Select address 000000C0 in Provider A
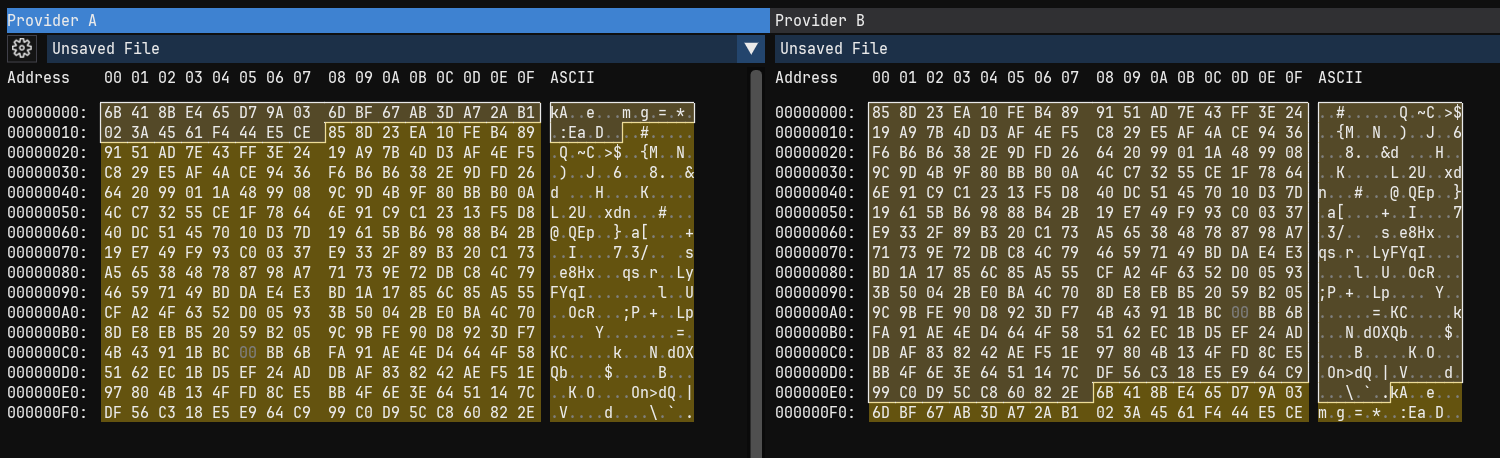This screenshot has height=458, width=1500. pos(47,352)
